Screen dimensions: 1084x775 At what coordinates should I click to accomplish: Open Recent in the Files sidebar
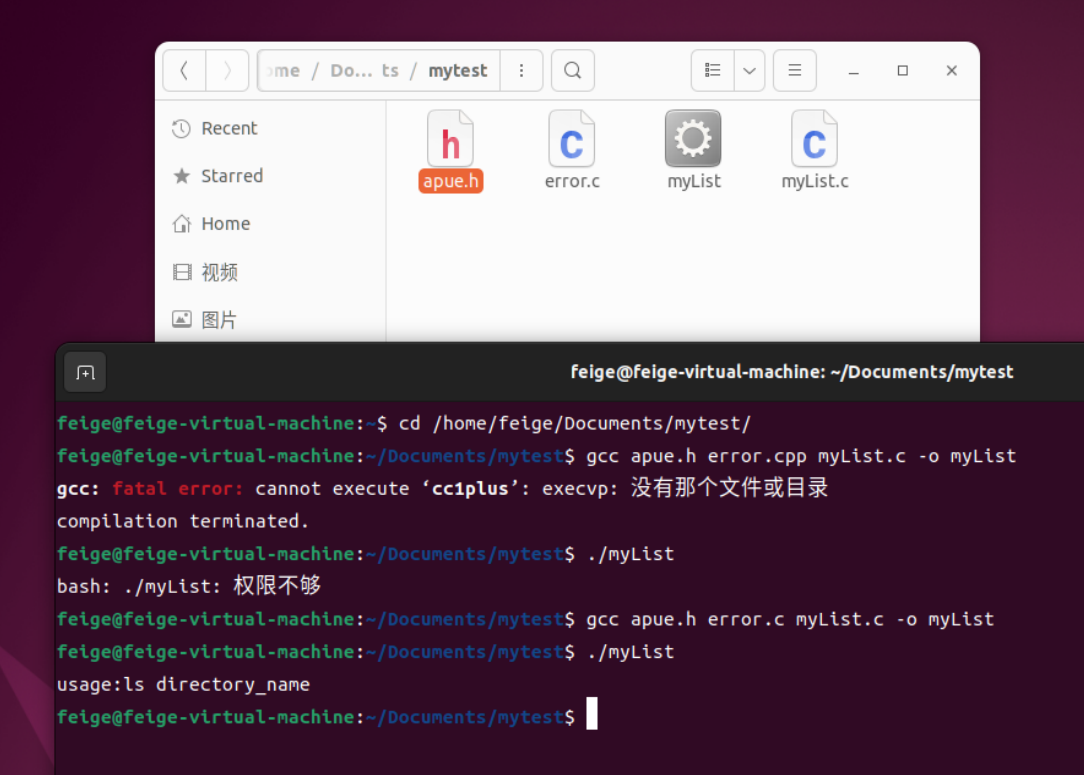pyautogui.click(x=270, y=129)
